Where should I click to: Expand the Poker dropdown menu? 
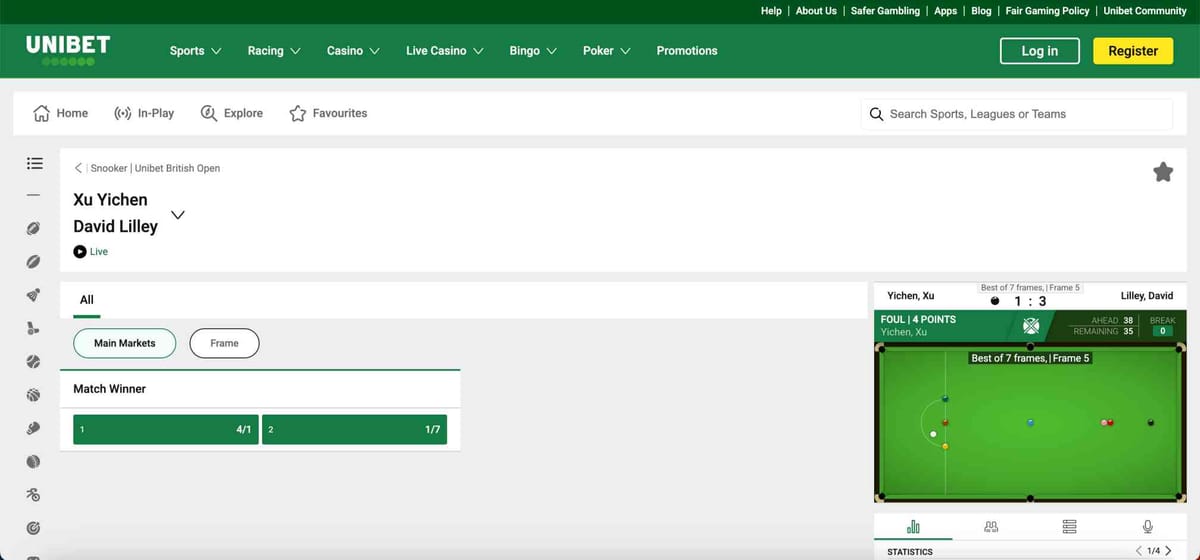click(606, 51)
